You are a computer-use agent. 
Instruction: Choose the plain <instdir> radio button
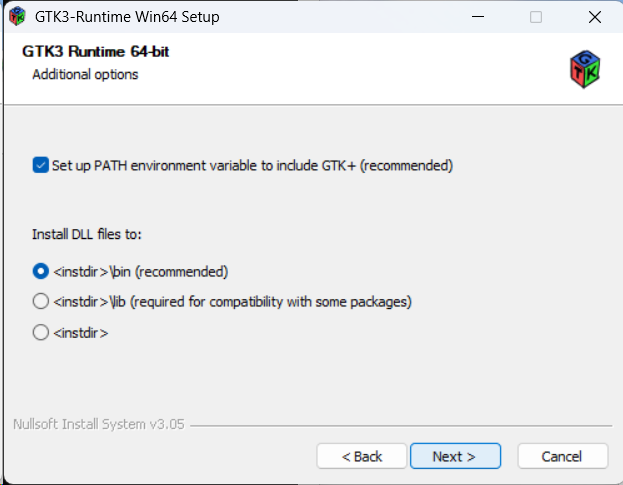click(41, 332)
